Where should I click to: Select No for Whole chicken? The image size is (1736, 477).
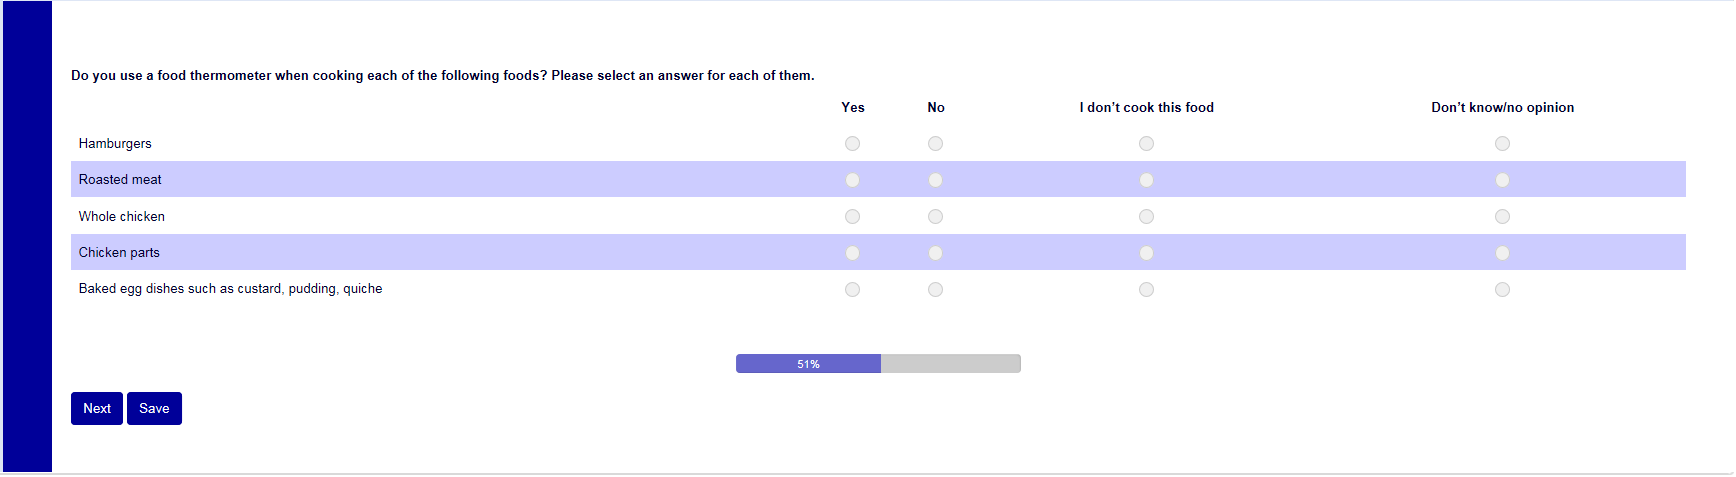point(935,217)
